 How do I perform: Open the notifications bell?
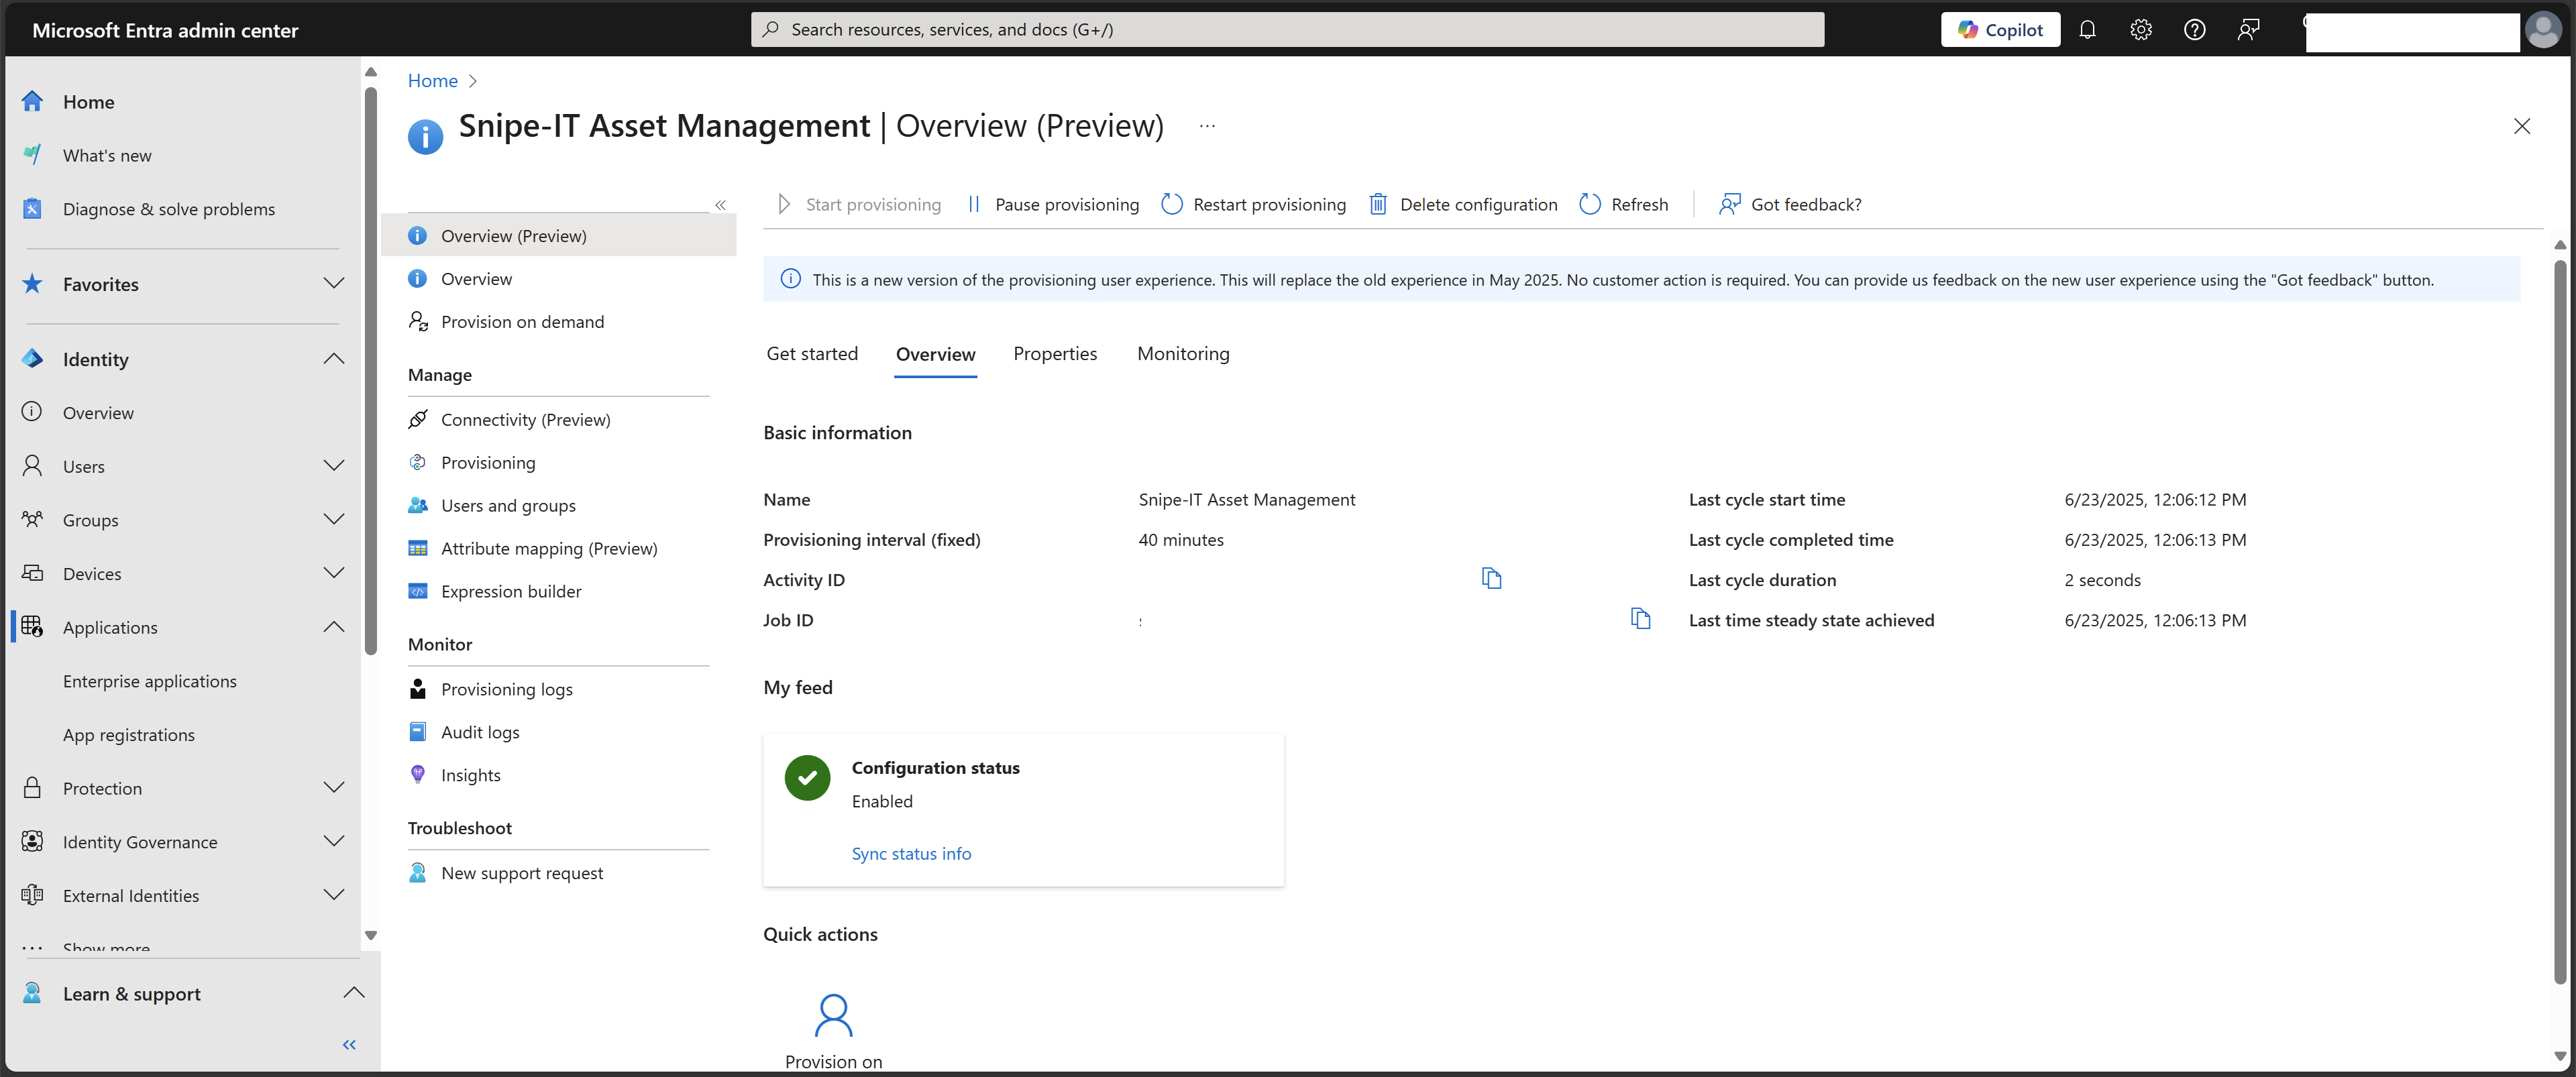[2087, 30]
